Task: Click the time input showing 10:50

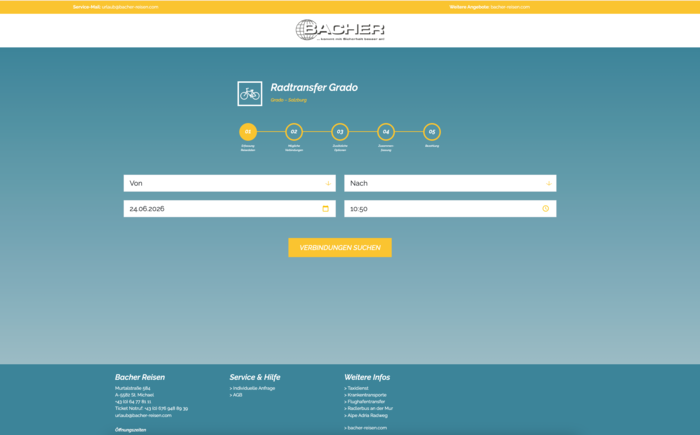Action: coord(450,209)
